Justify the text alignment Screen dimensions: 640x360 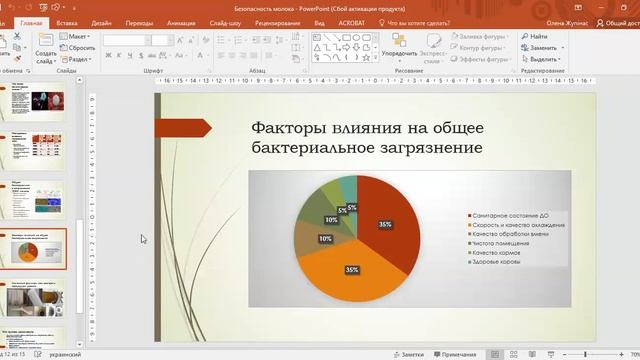[x=253, y=55]
